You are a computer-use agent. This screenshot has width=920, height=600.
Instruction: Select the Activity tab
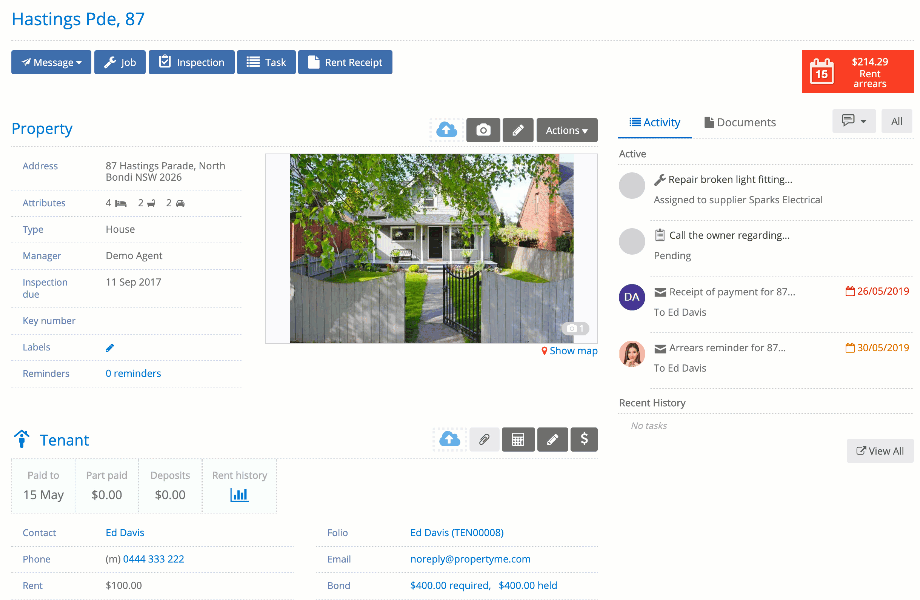coord(655,122)
